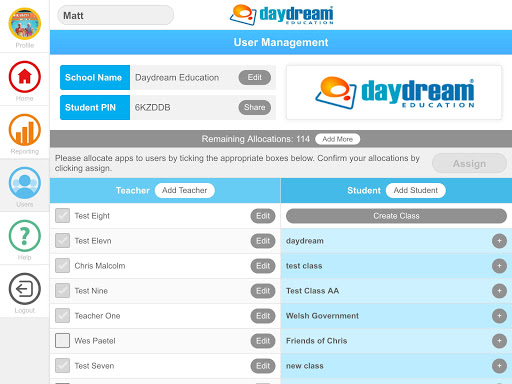This screenshot has width=512, height=384.
Task: Toggle the Test Eight teacher checkbox
Action: 62,216
